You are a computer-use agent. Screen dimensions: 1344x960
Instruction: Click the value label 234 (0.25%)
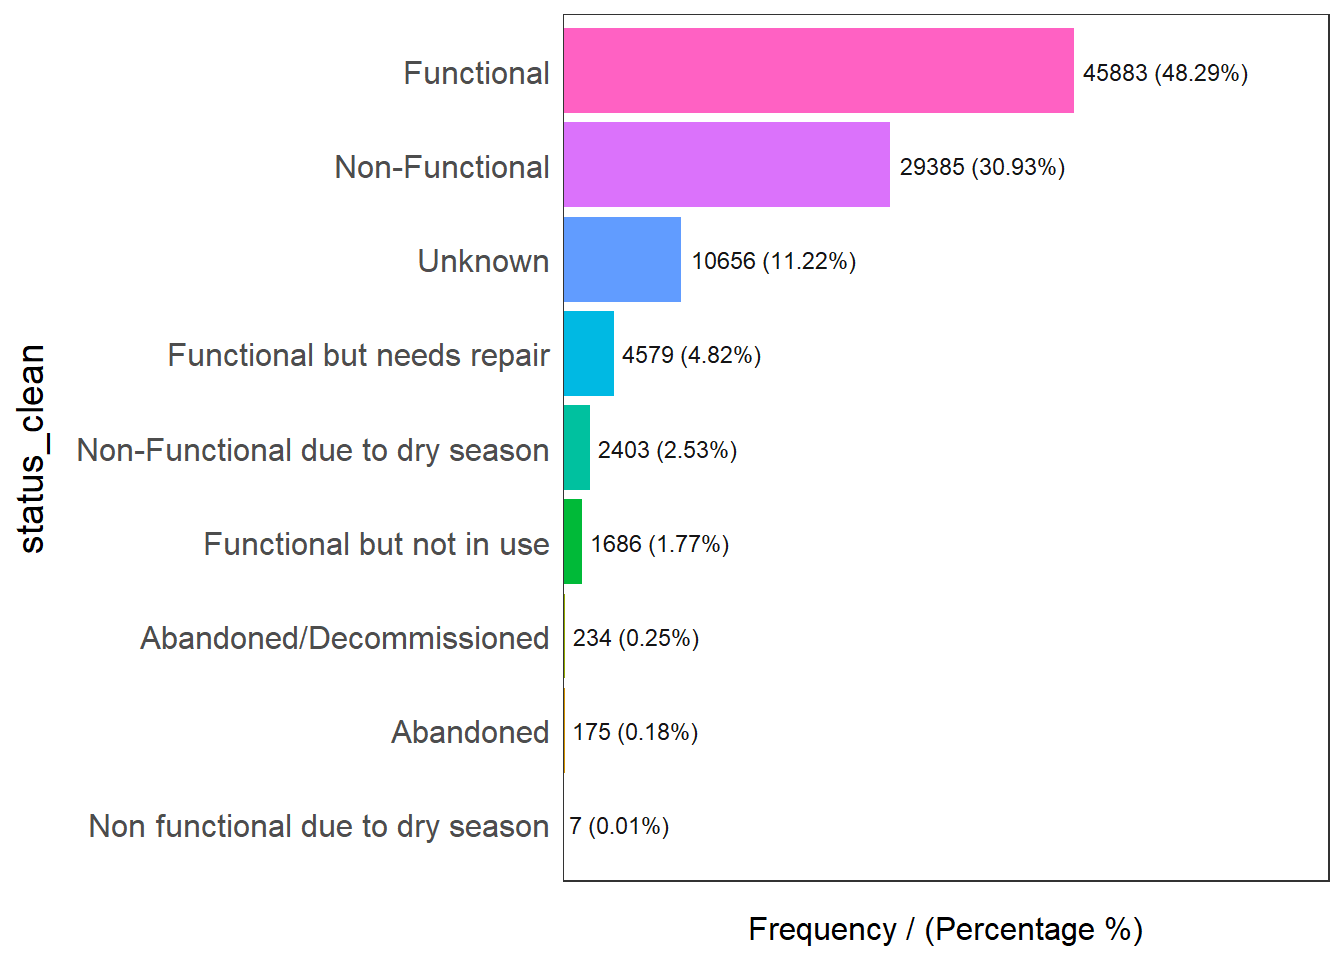click(636, 638)
